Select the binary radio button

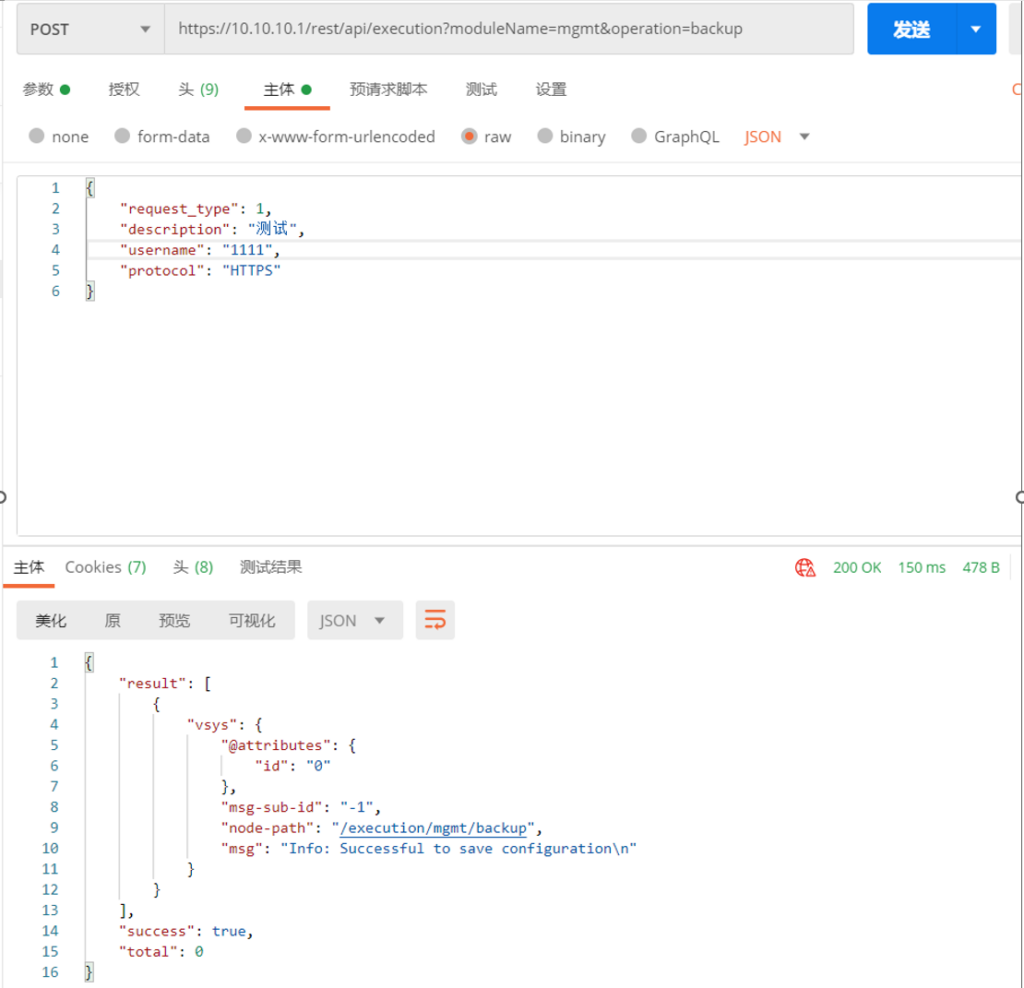point(545,136)
